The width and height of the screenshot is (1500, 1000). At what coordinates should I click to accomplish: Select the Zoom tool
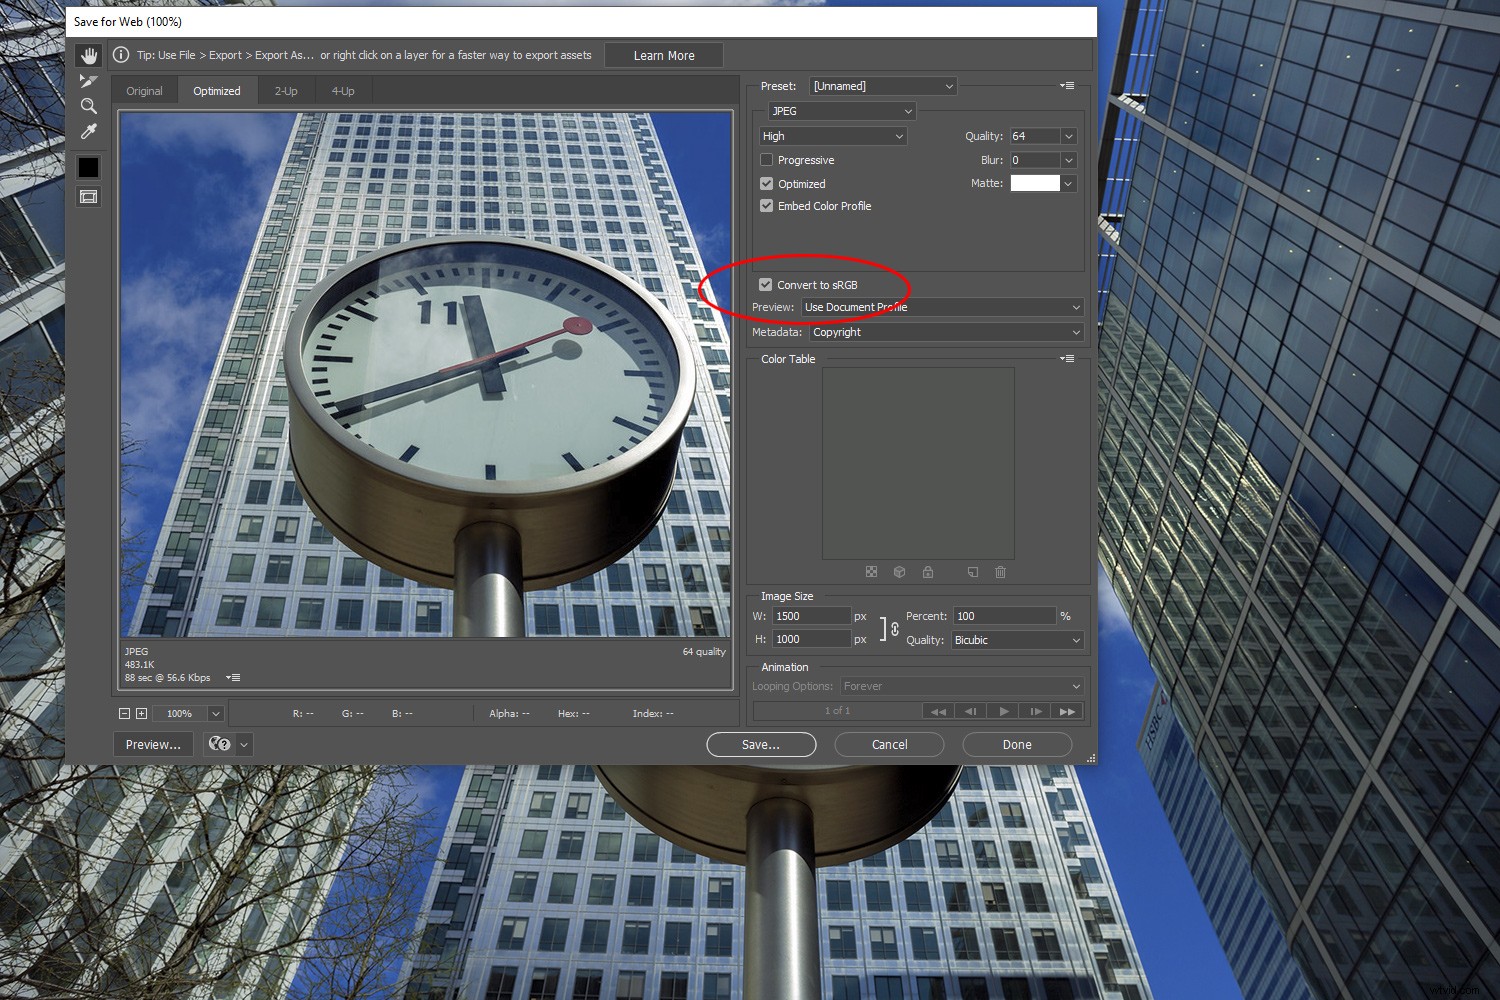(x=89, y=106)
